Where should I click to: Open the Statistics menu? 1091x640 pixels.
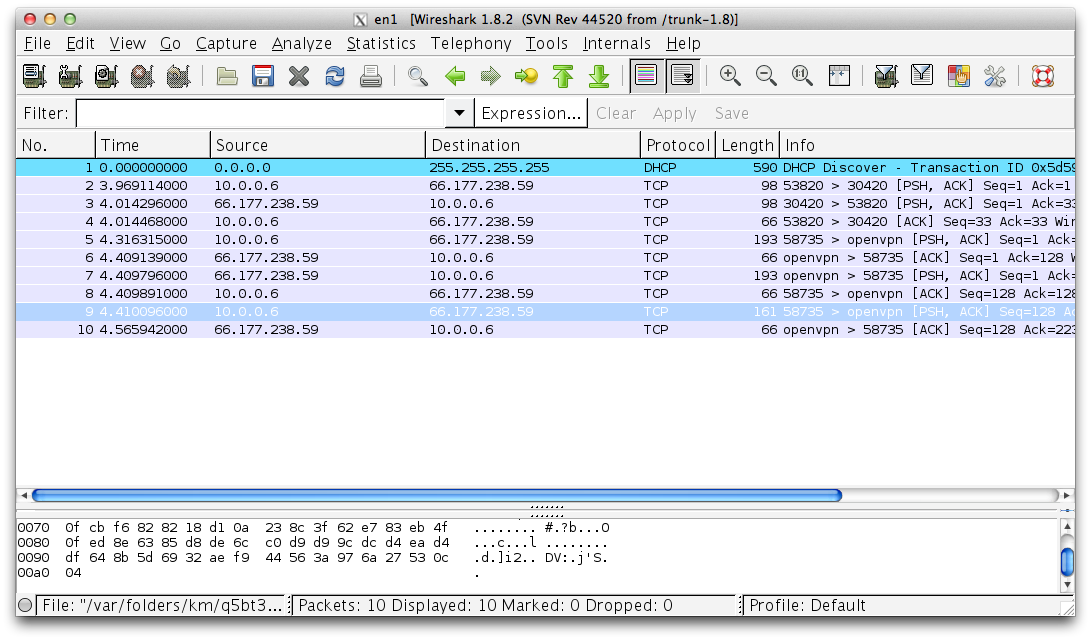click(x=381, y=44)
